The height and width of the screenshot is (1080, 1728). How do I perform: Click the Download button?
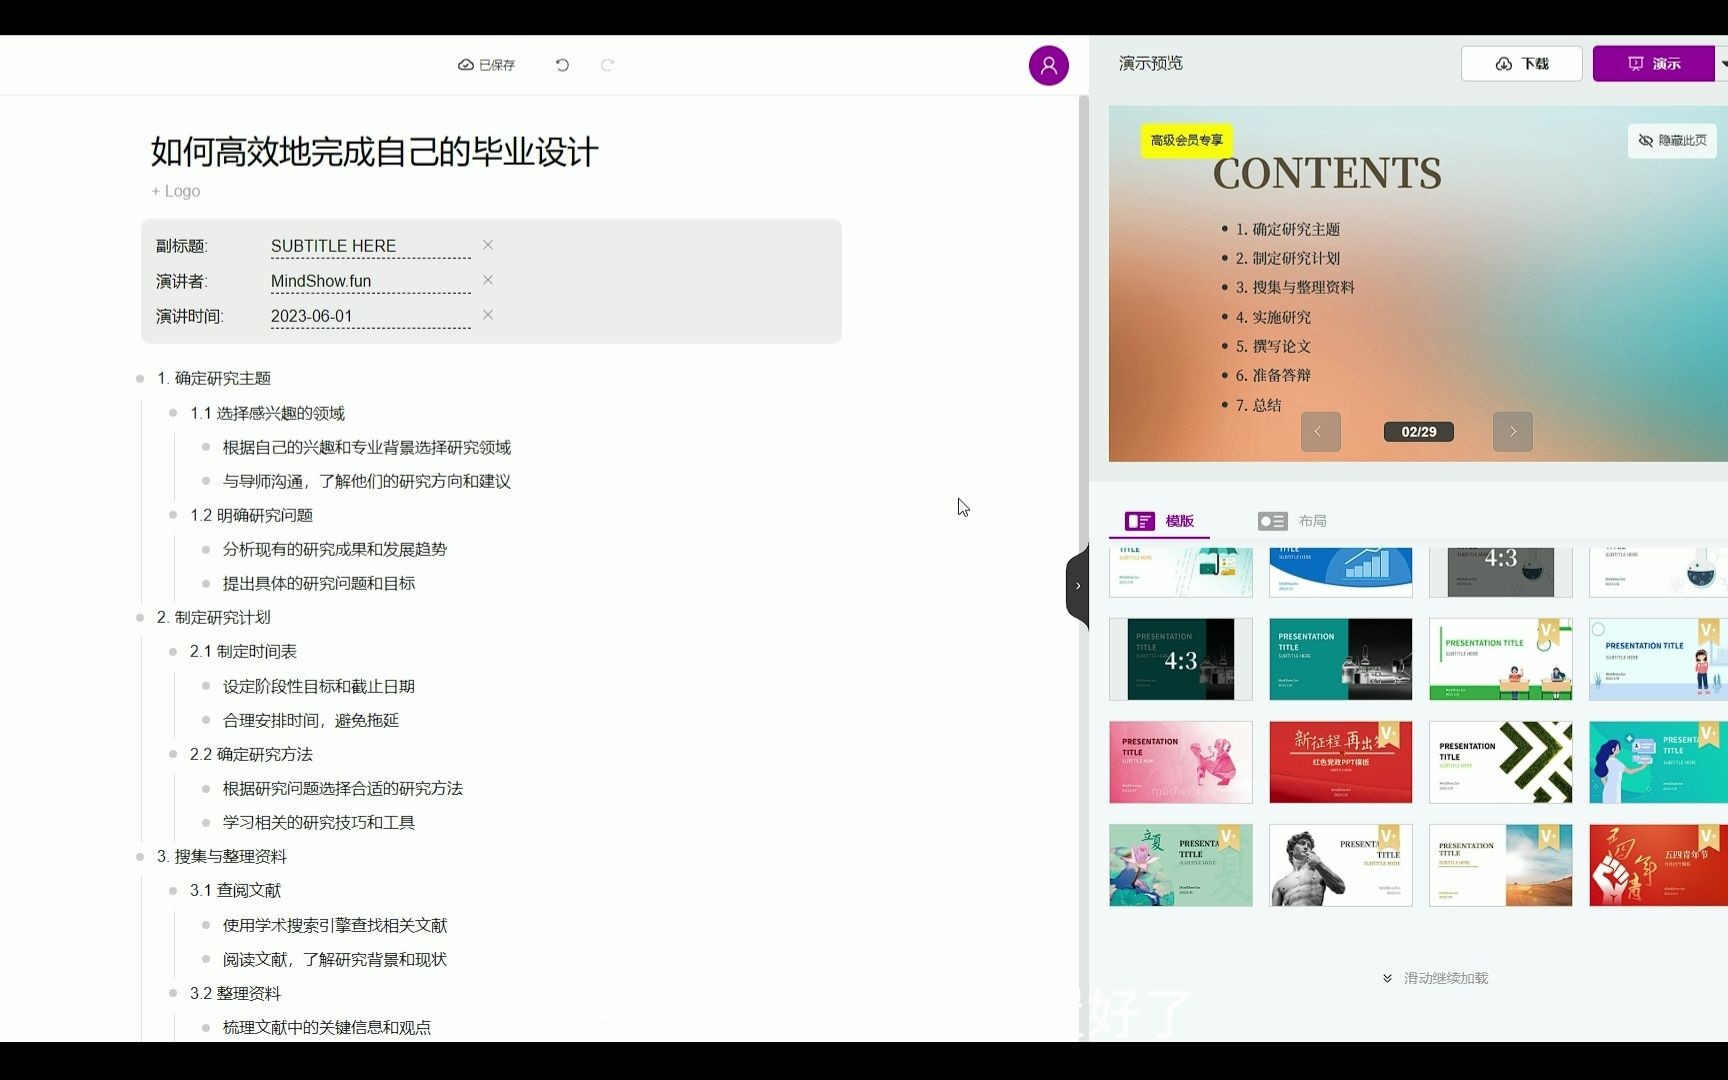tap(1521, 64)
